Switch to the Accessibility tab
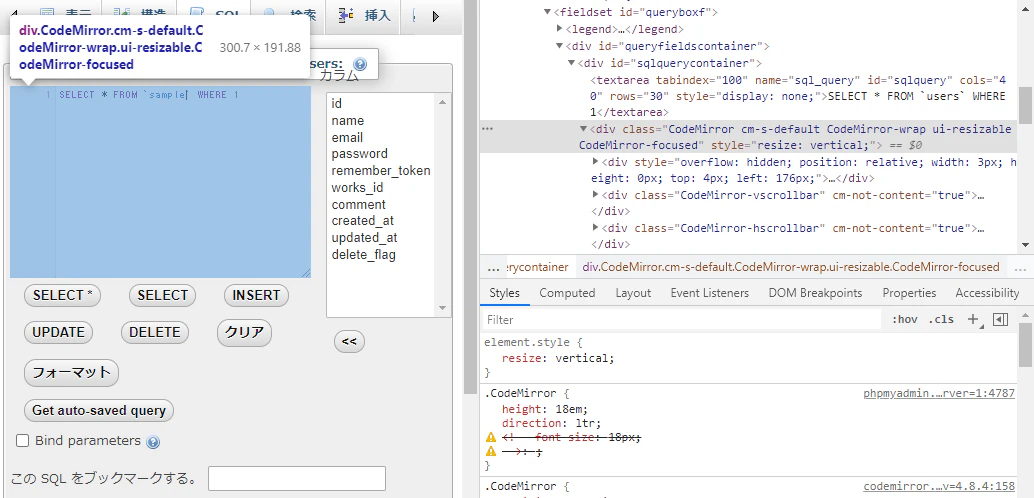The width and height of the screenshot is (1034, 498). (987, 293)
